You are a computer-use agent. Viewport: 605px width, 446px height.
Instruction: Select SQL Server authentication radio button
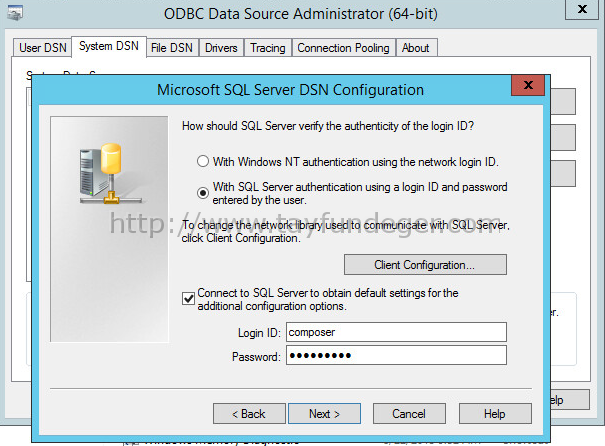coord(203,193)
